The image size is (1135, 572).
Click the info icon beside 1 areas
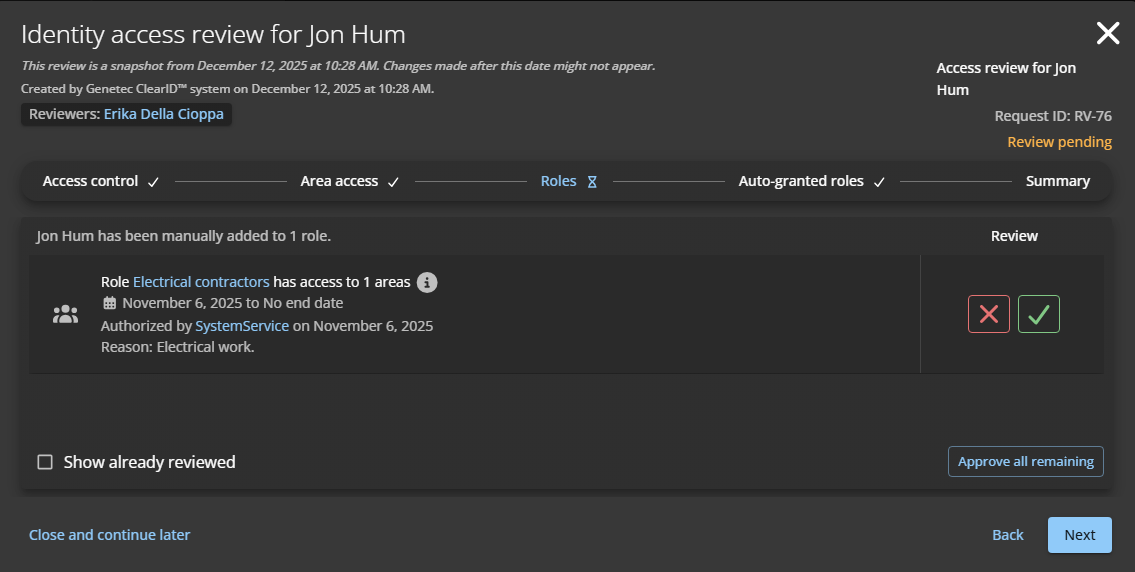point(427,282)
